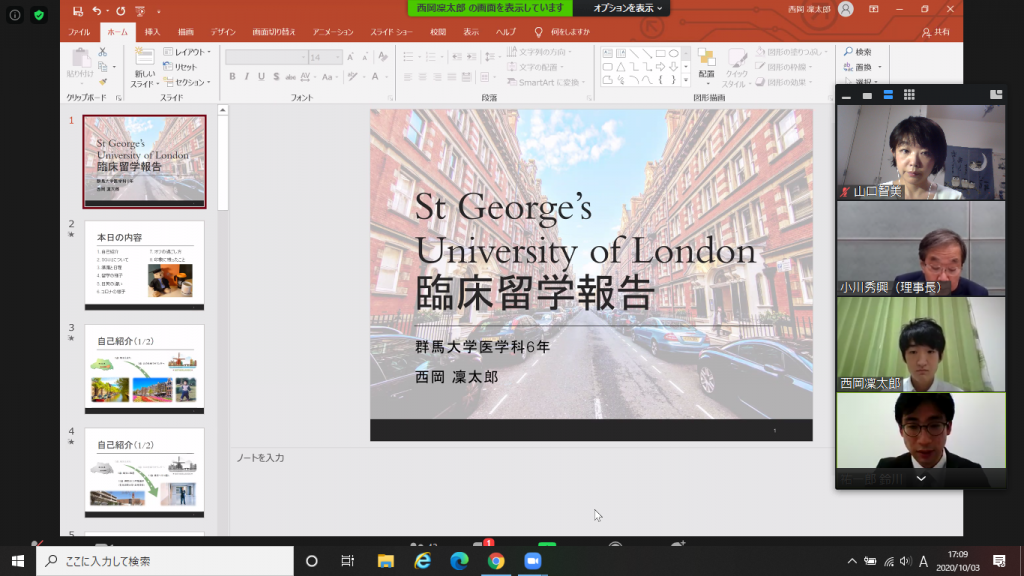Open File Explorer from the taskbar
The image size is (1024, 576).
click(x=386, y=561)
